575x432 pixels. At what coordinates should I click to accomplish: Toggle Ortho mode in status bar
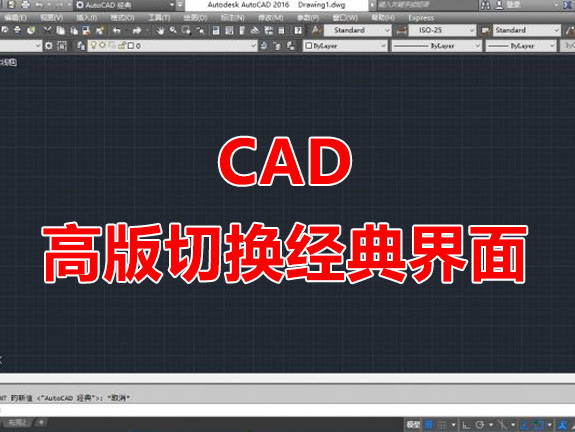[466, 425]
